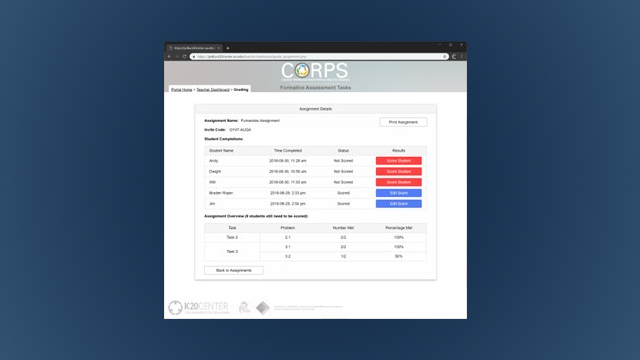This screenshot has width=640, height=360.
Task: Bookmark page using the star icon
Action: (x=444, y=57)
